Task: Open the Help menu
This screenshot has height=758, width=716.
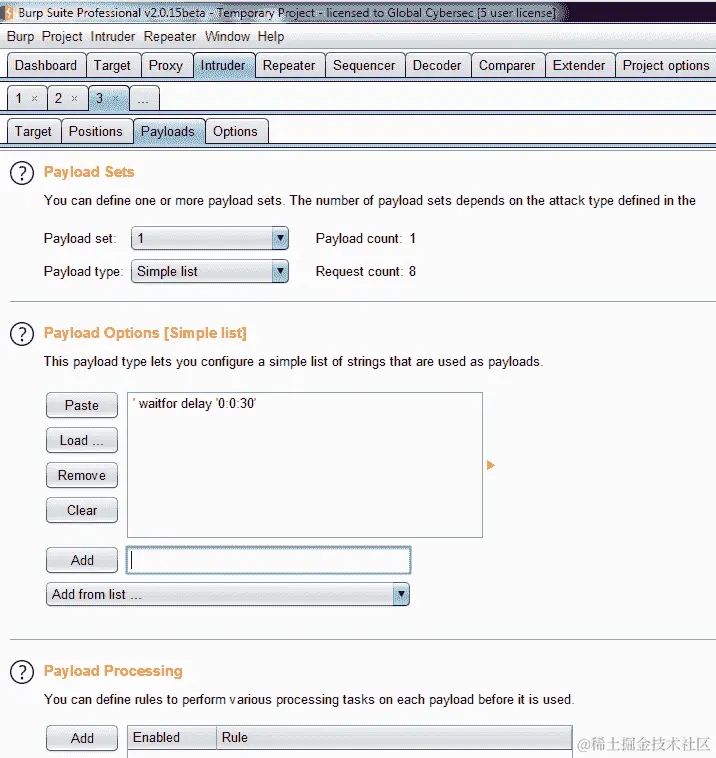Action: [x=271, y=37]
